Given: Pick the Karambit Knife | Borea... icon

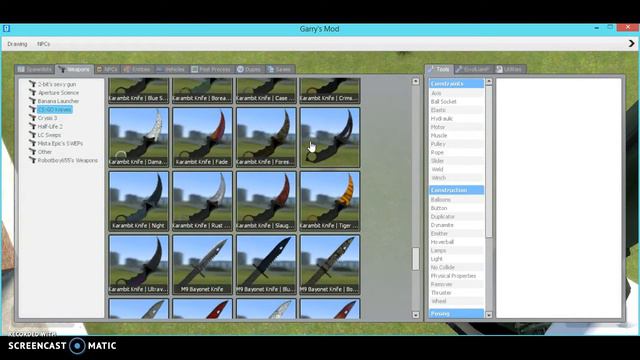Looking at the screenshot, I should coord(202,91).
